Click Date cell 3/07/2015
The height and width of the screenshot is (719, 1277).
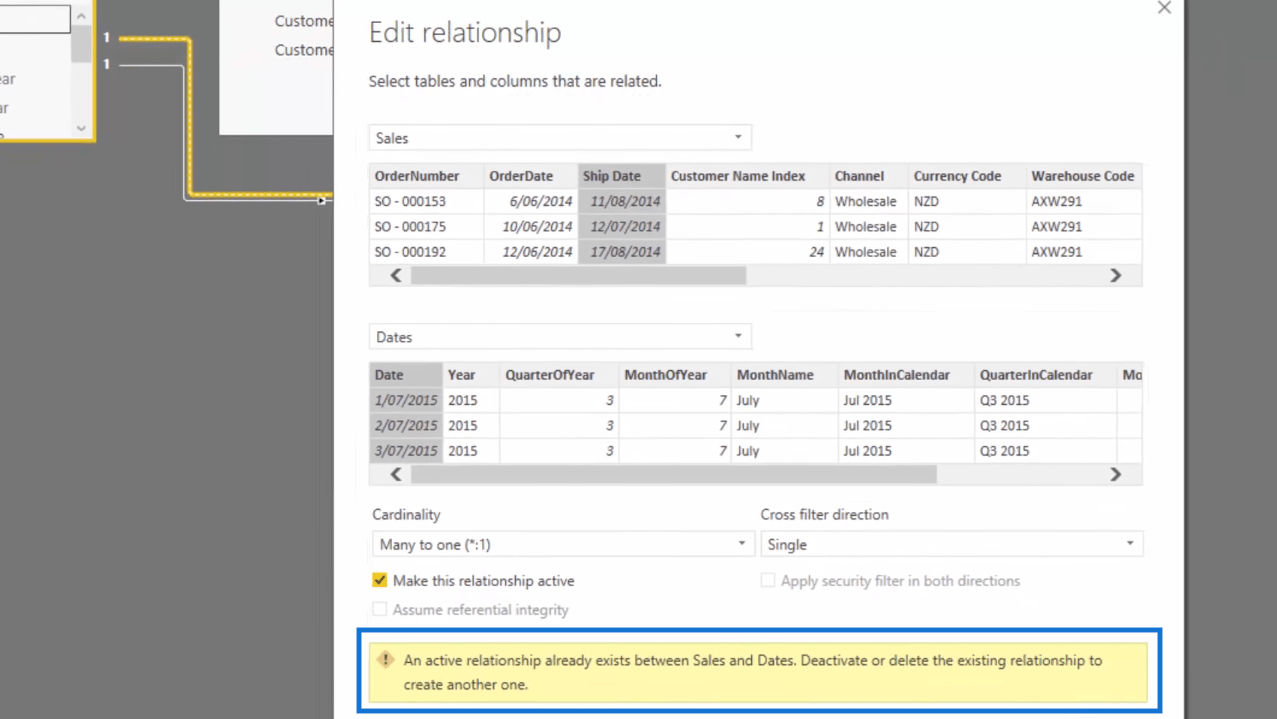(x=406, y=451)
